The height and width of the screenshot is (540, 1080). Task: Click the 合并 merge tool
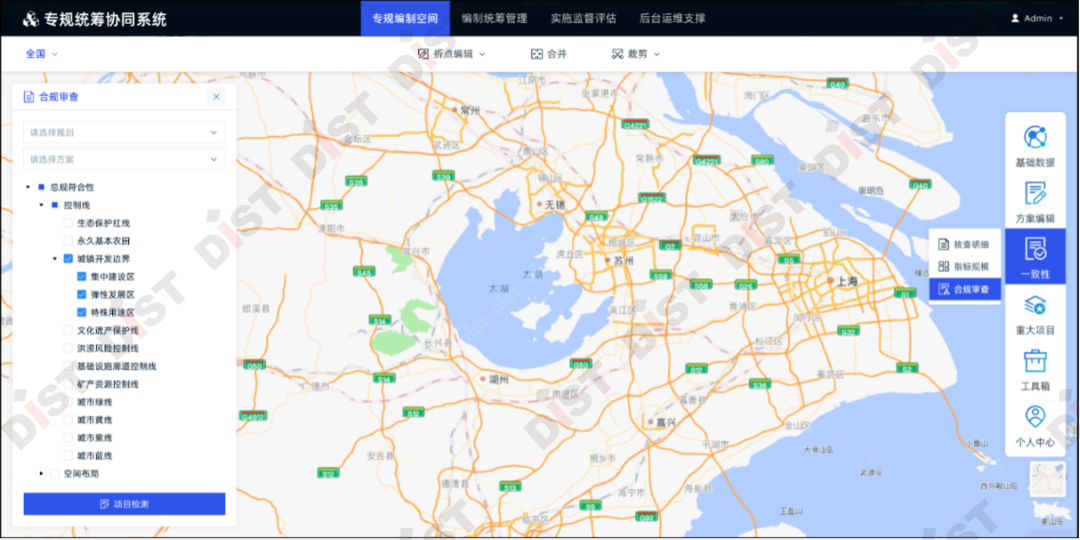tap(548, 54)
